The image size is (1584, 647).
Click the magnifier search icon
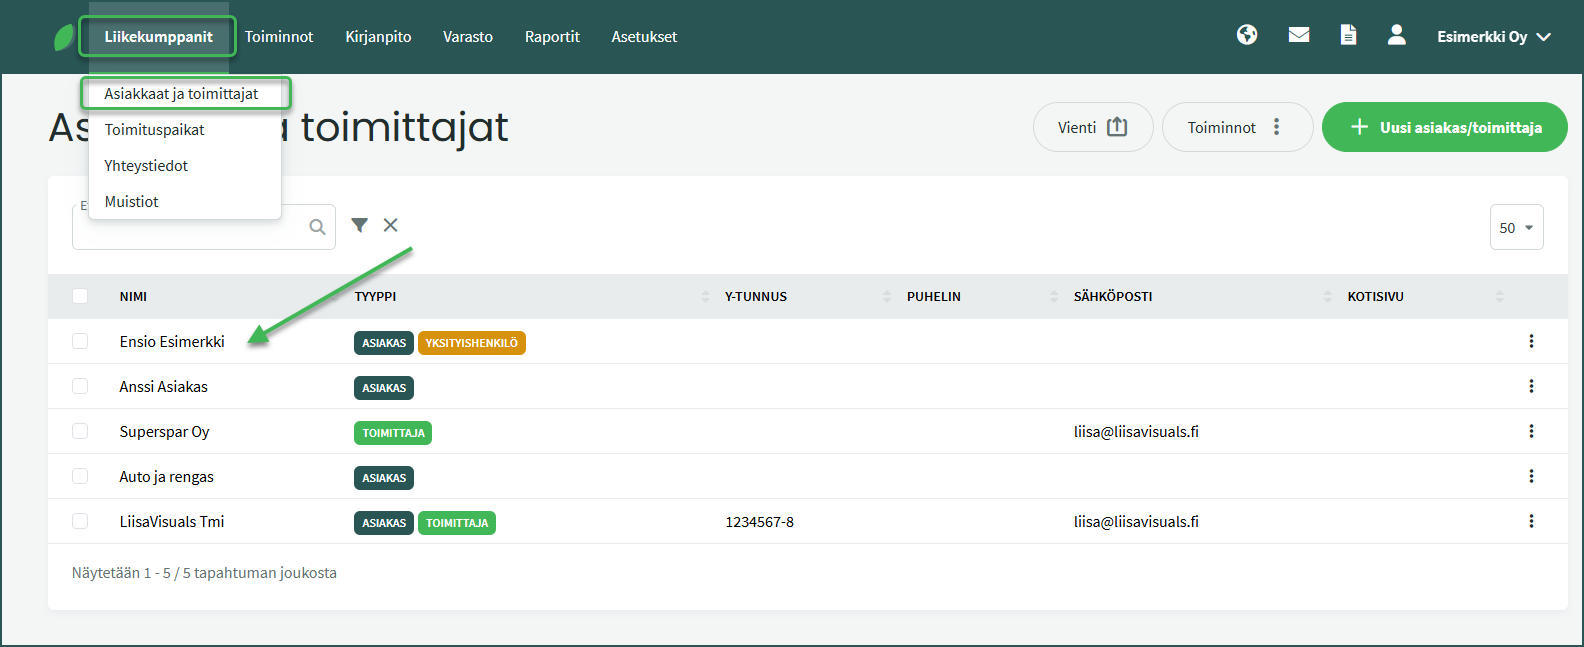(x=317, y=227)
